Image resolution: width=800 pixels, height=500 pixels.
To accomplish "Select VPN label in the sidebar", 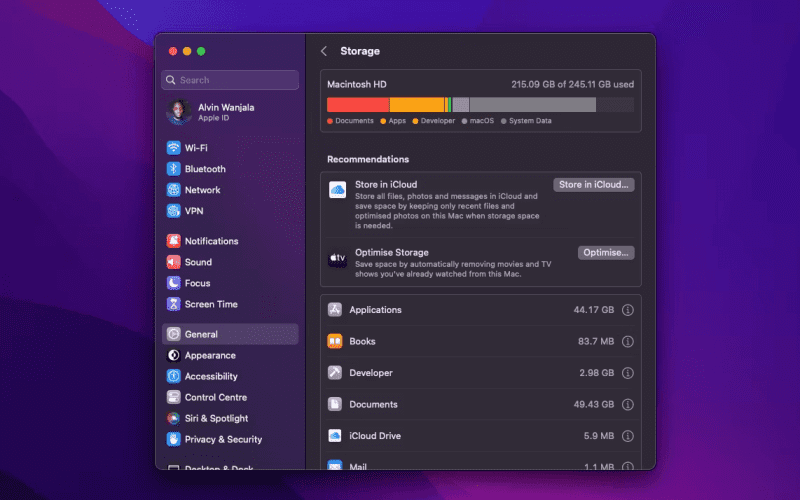I will tap(194, 211).
